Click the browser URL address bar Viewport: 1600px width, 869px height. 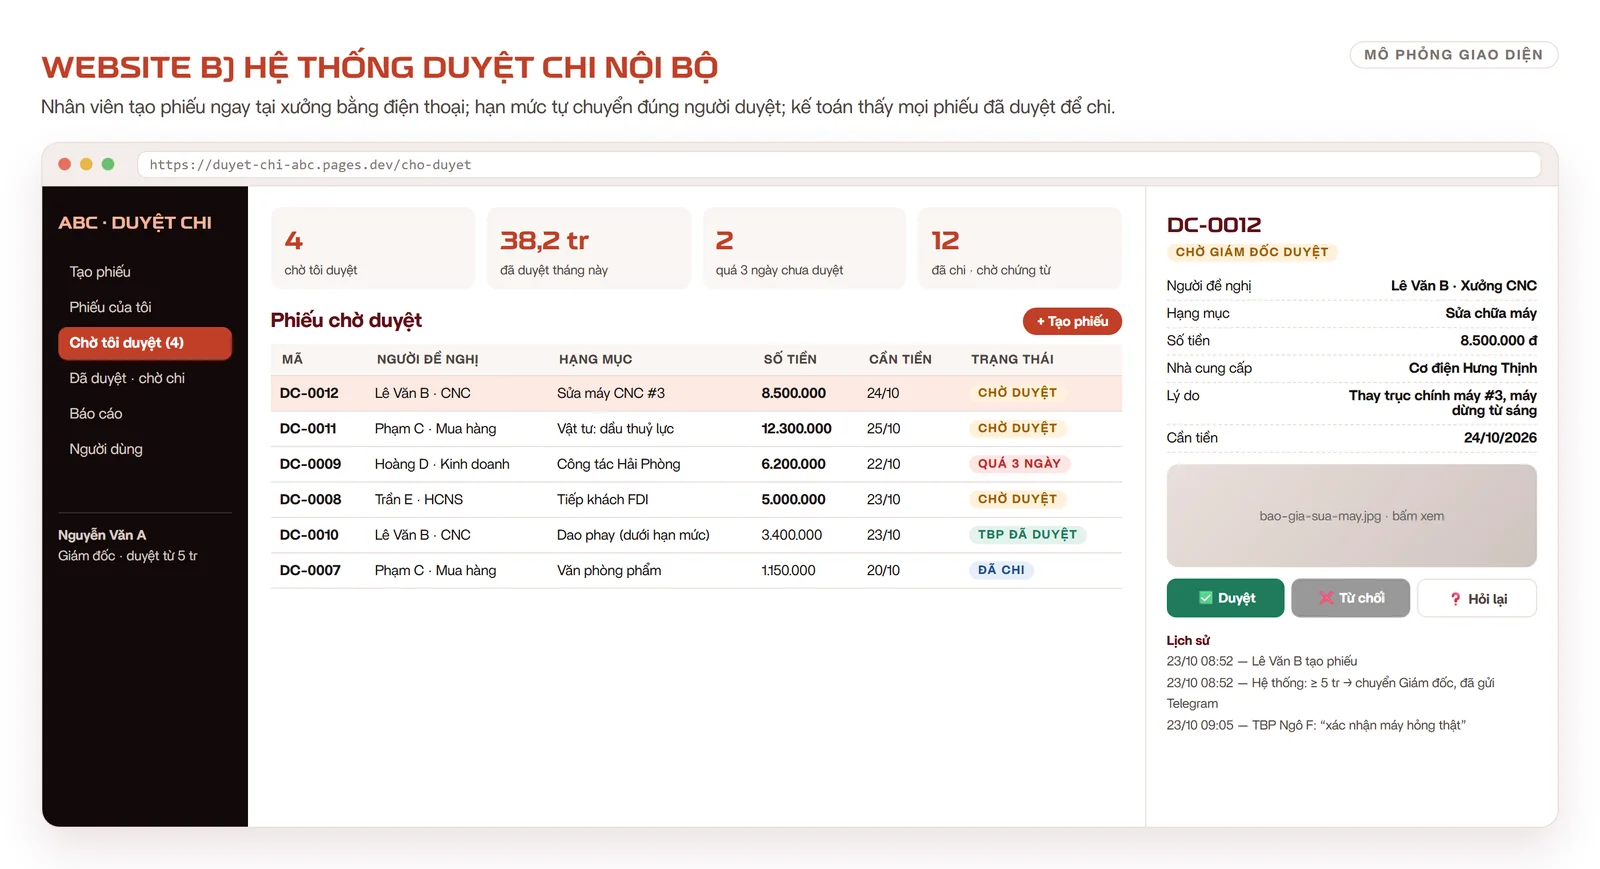pyautogui.click(x=839, y=165)
